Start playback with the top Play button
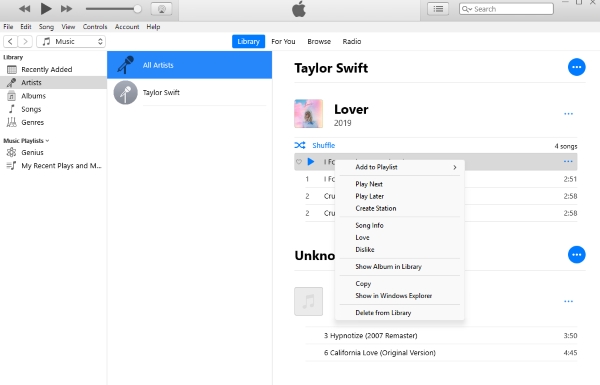 [x=46, y=8]
